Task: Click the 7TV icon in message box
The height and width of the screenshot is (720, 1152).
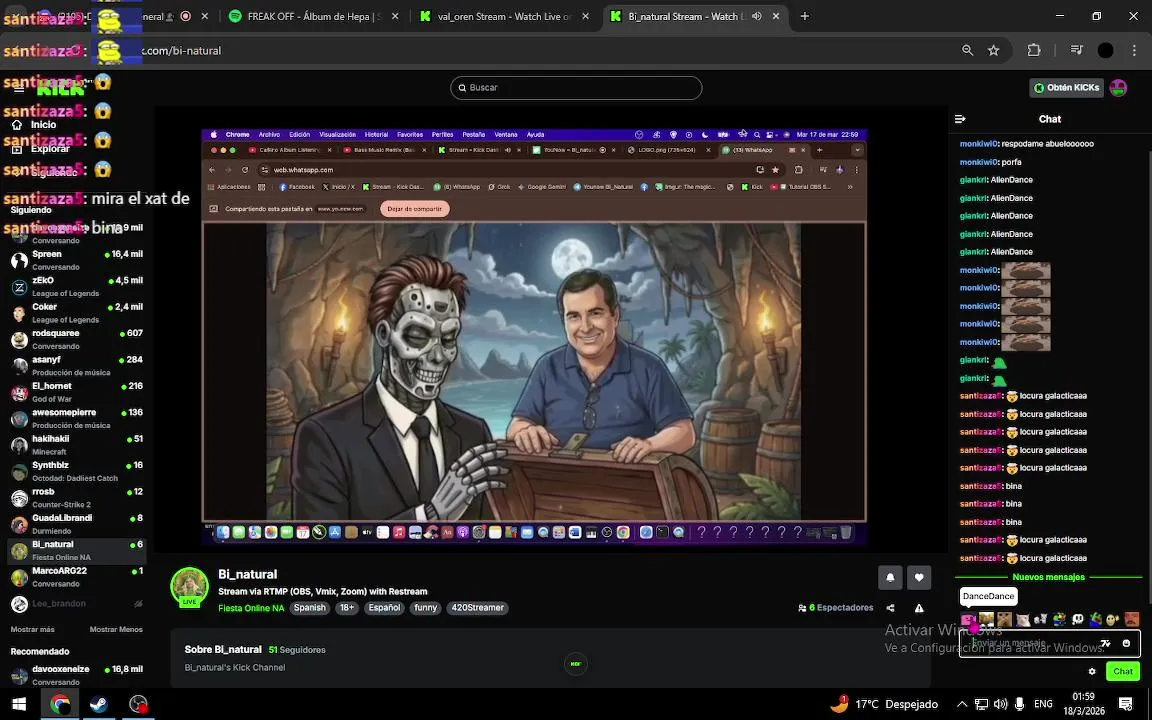Action: coord(1105,644)
